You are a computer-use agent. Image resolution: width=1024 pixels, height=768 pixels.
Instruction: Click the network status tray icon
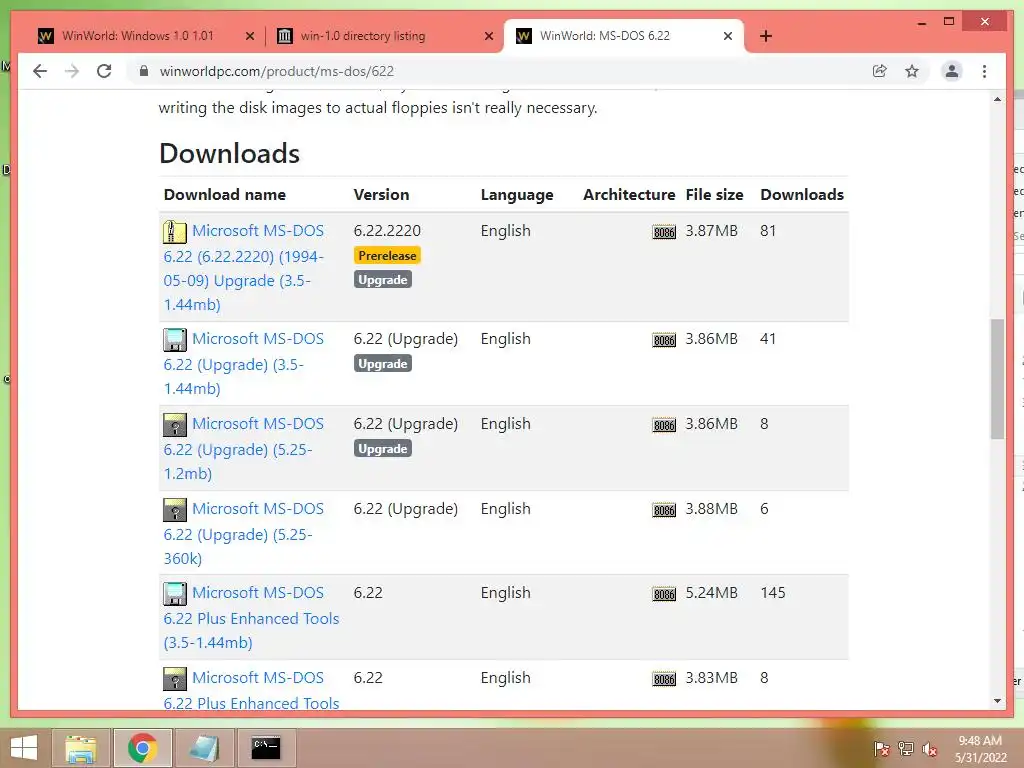point(906,749)
